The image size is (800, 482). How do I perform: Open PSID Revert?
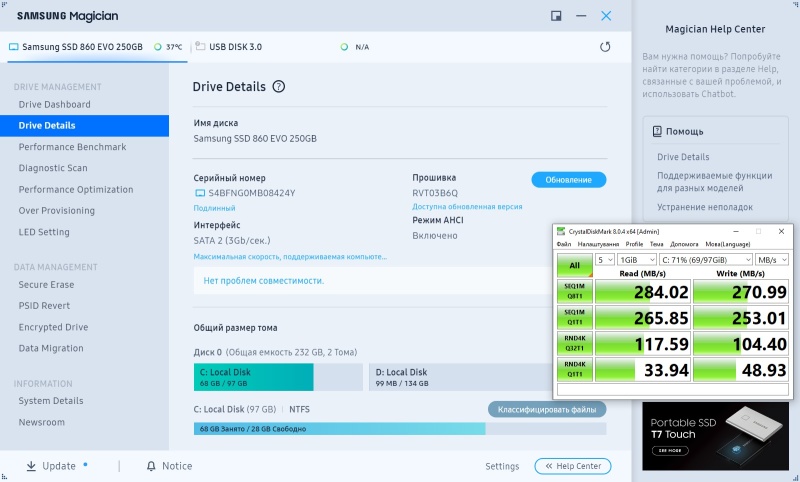[x=44, y=306]
